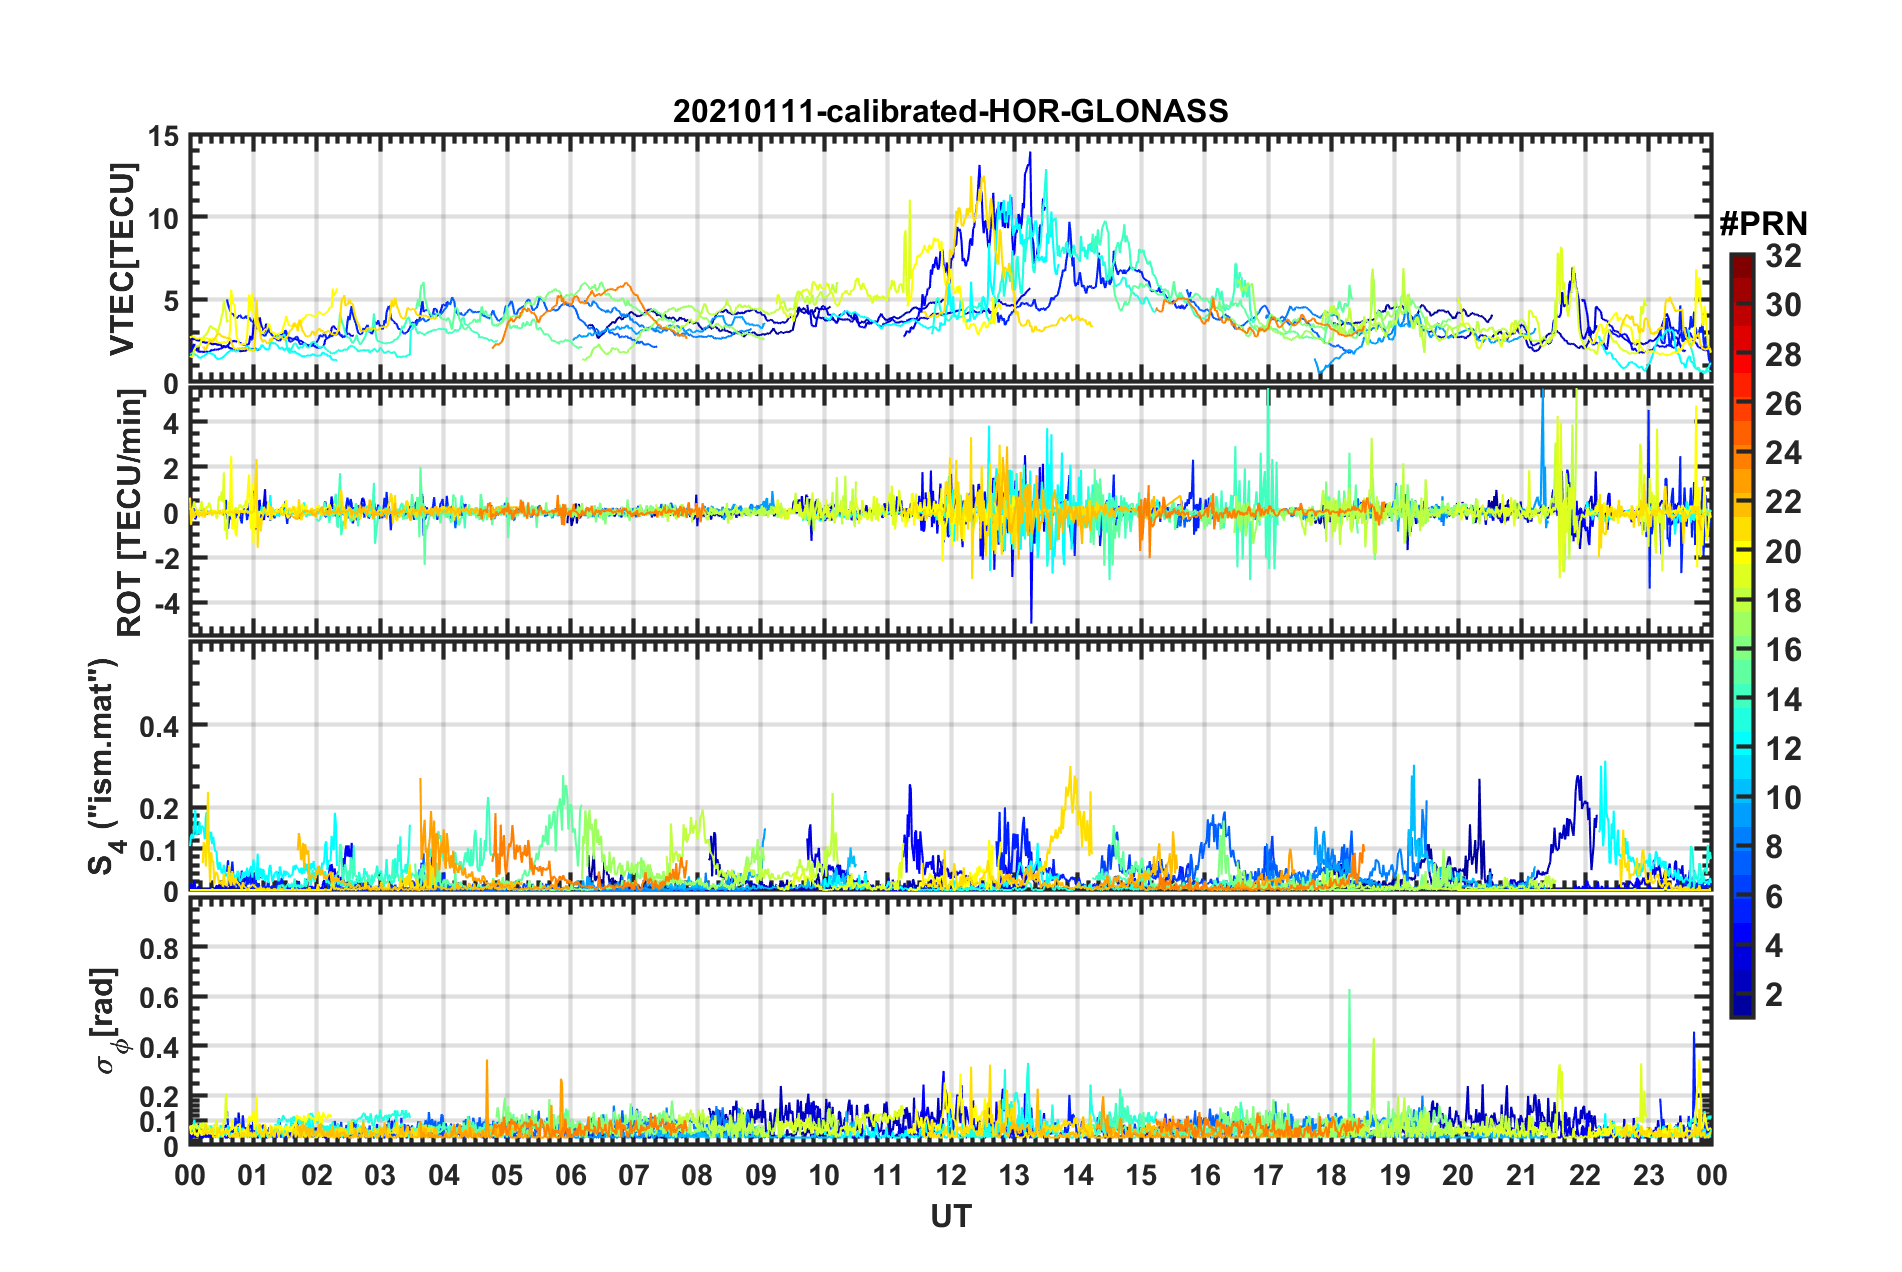The width and height of the screenshot is (1902, 1272).
Task: Select the ROT [TECU/min] y-axis label
Action: coord(129,513)
